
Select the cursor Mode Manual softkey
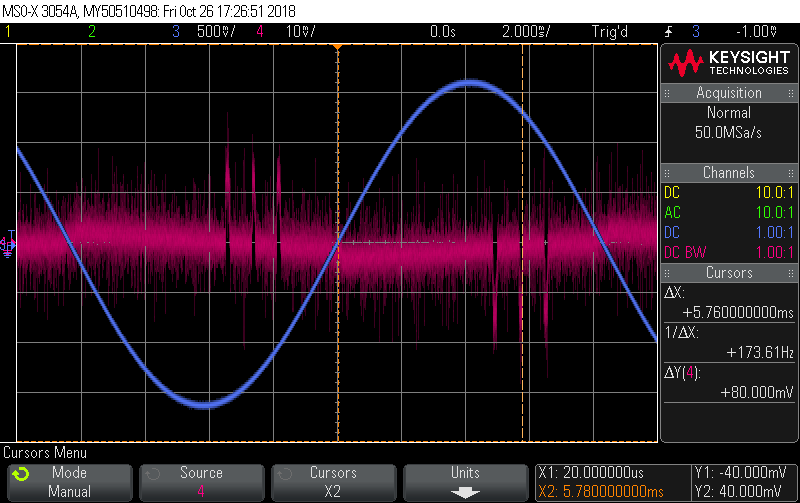point(70,482)
